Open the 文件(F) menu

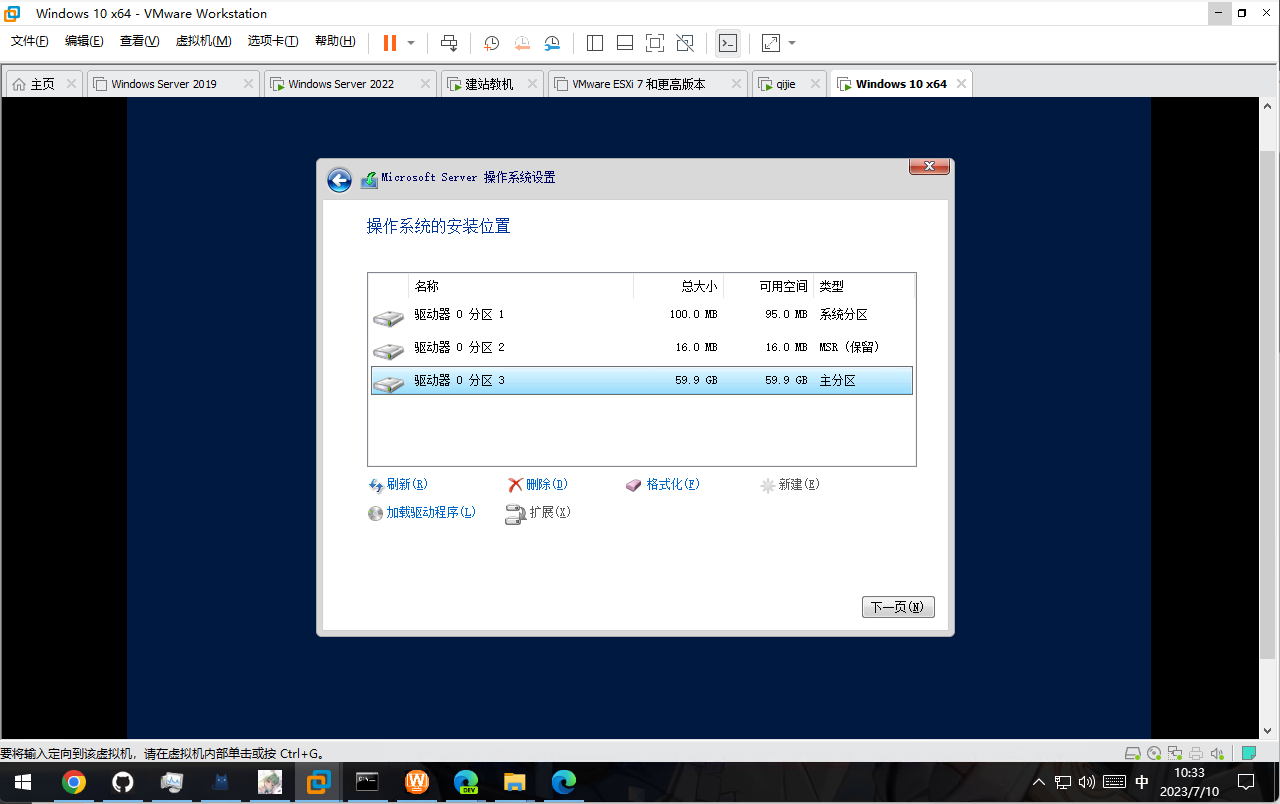[30, 41]
